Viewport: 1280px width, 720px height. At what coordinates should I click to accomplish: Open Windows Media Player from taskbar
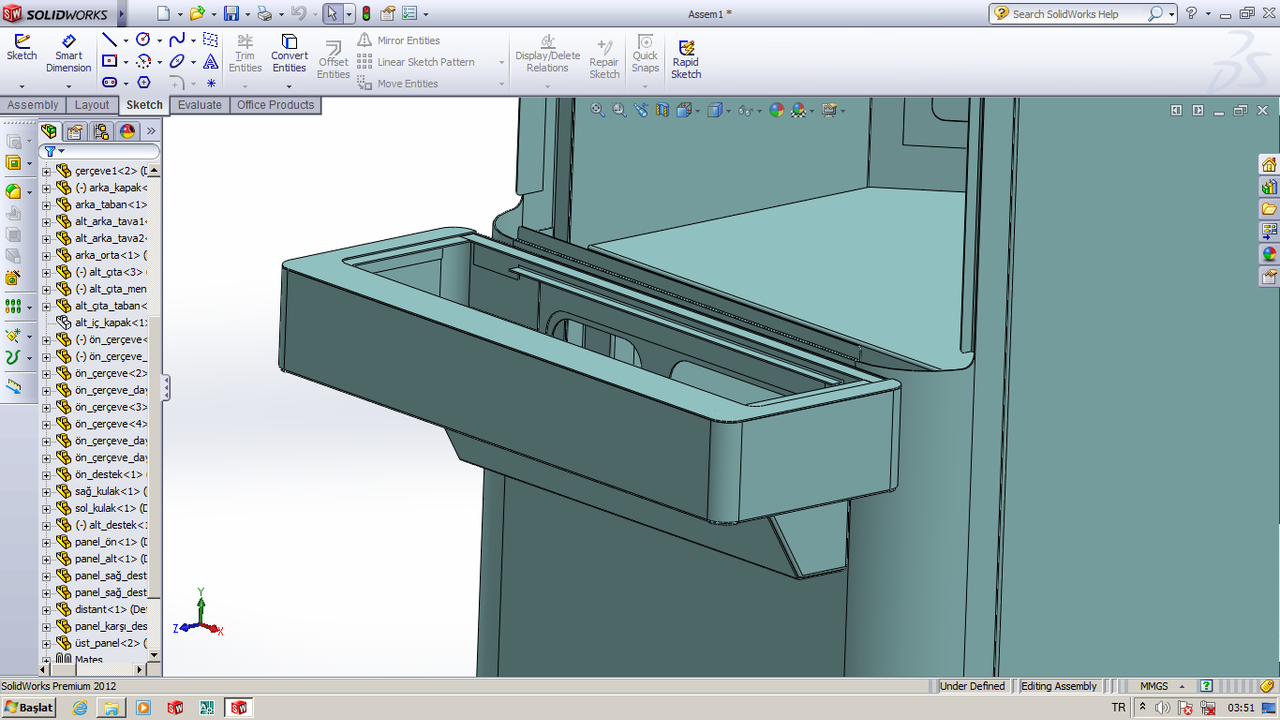pos(143,708)
